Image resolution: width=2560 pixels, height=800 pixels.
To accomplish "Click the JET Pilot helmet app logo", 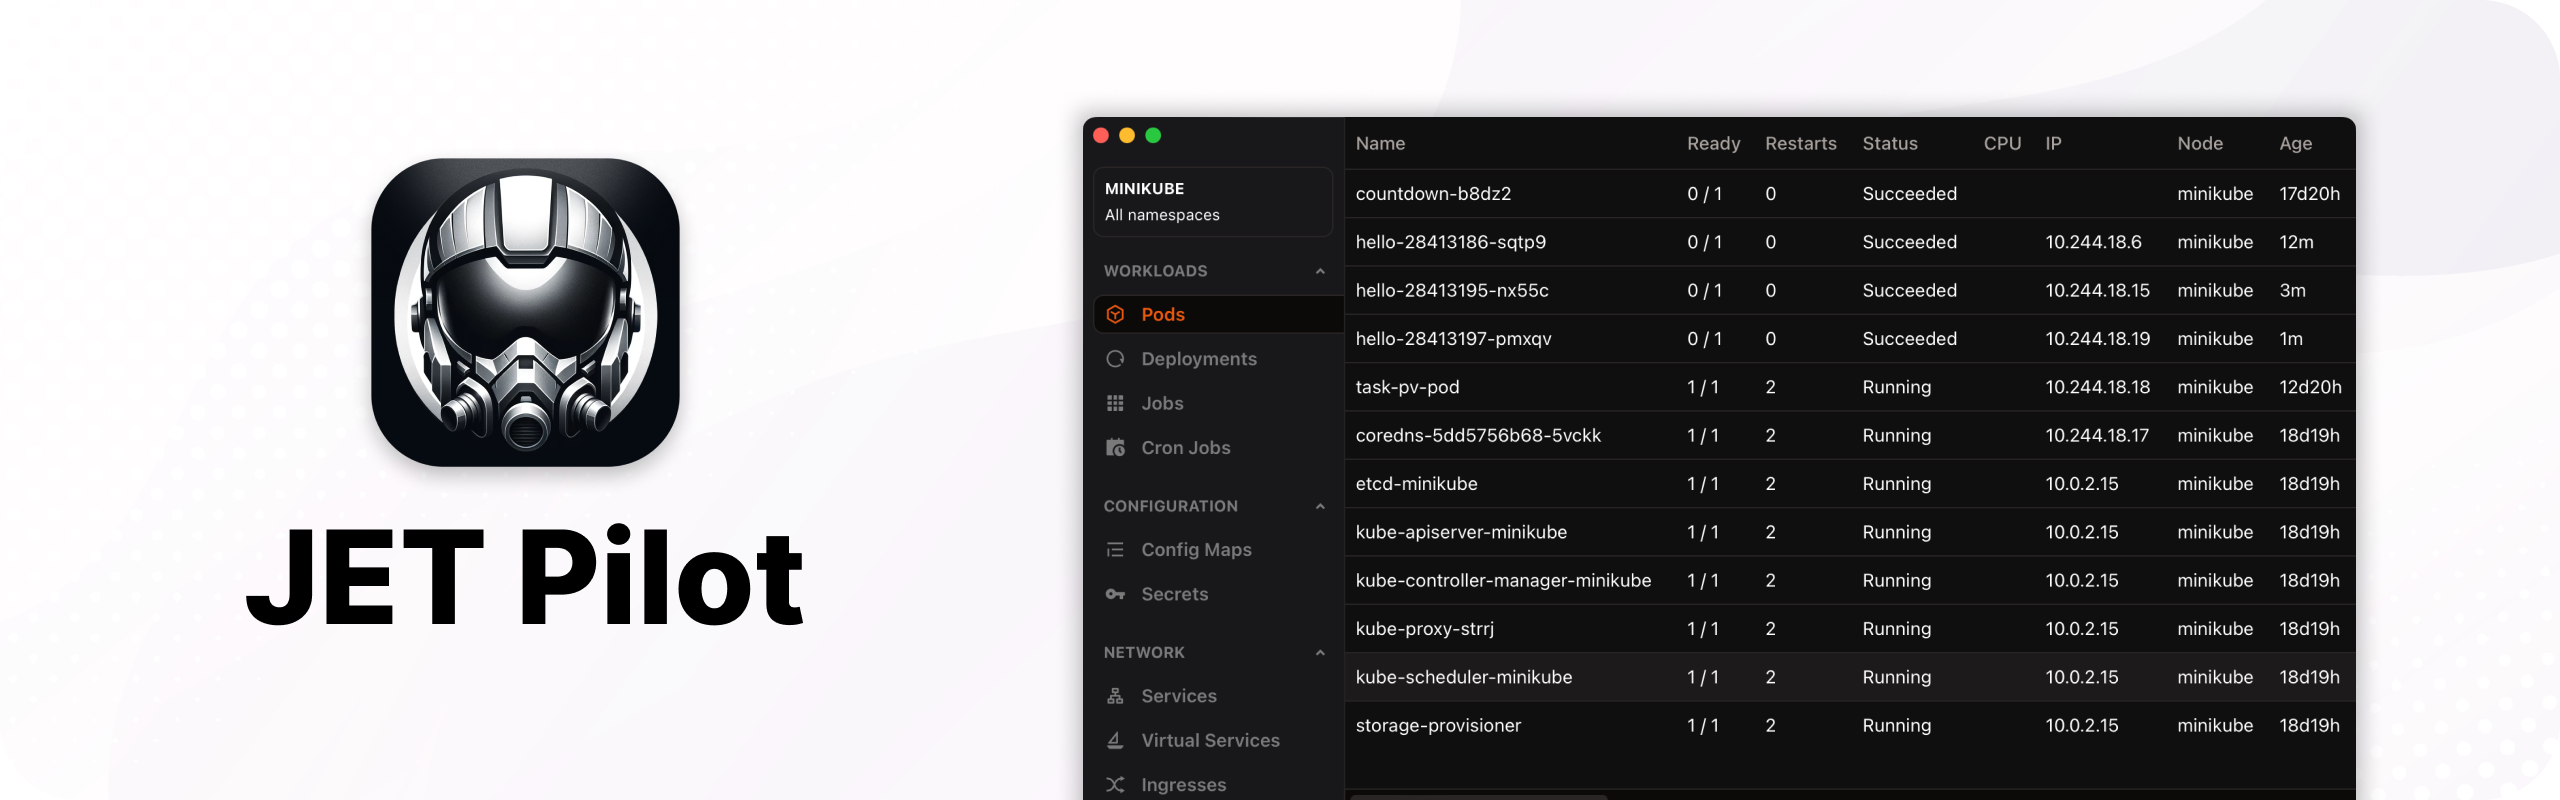I will [525, 312].
